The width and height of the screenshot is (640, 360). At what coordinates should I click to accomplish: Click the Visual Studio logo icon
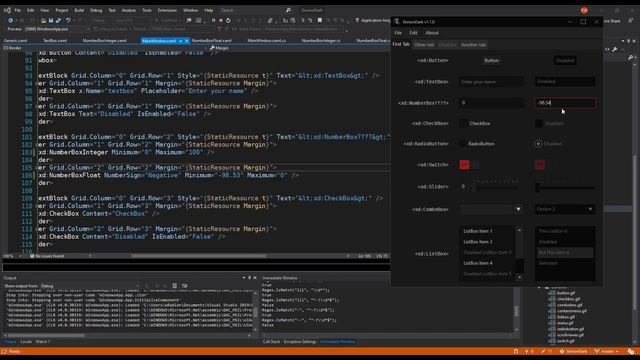tap(7, 10)
